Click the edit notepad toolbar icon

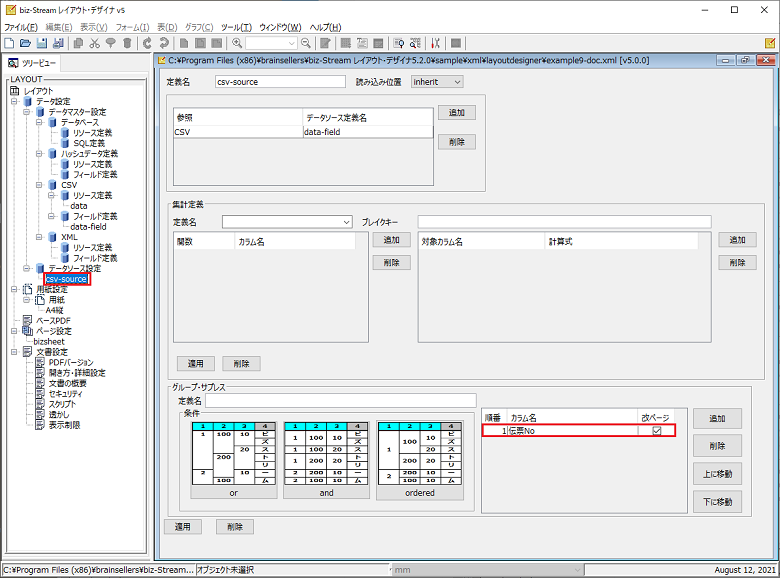[x=325, y=43]
